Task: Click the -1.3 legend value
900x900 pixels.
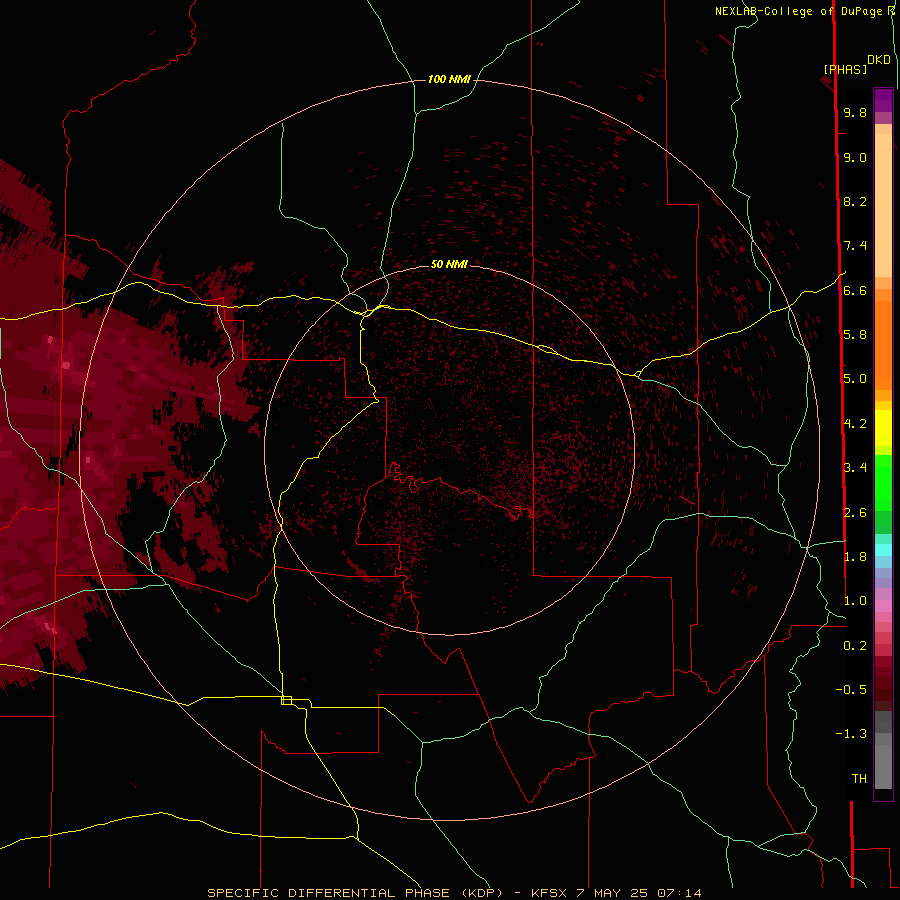Action: click(851, 734)
